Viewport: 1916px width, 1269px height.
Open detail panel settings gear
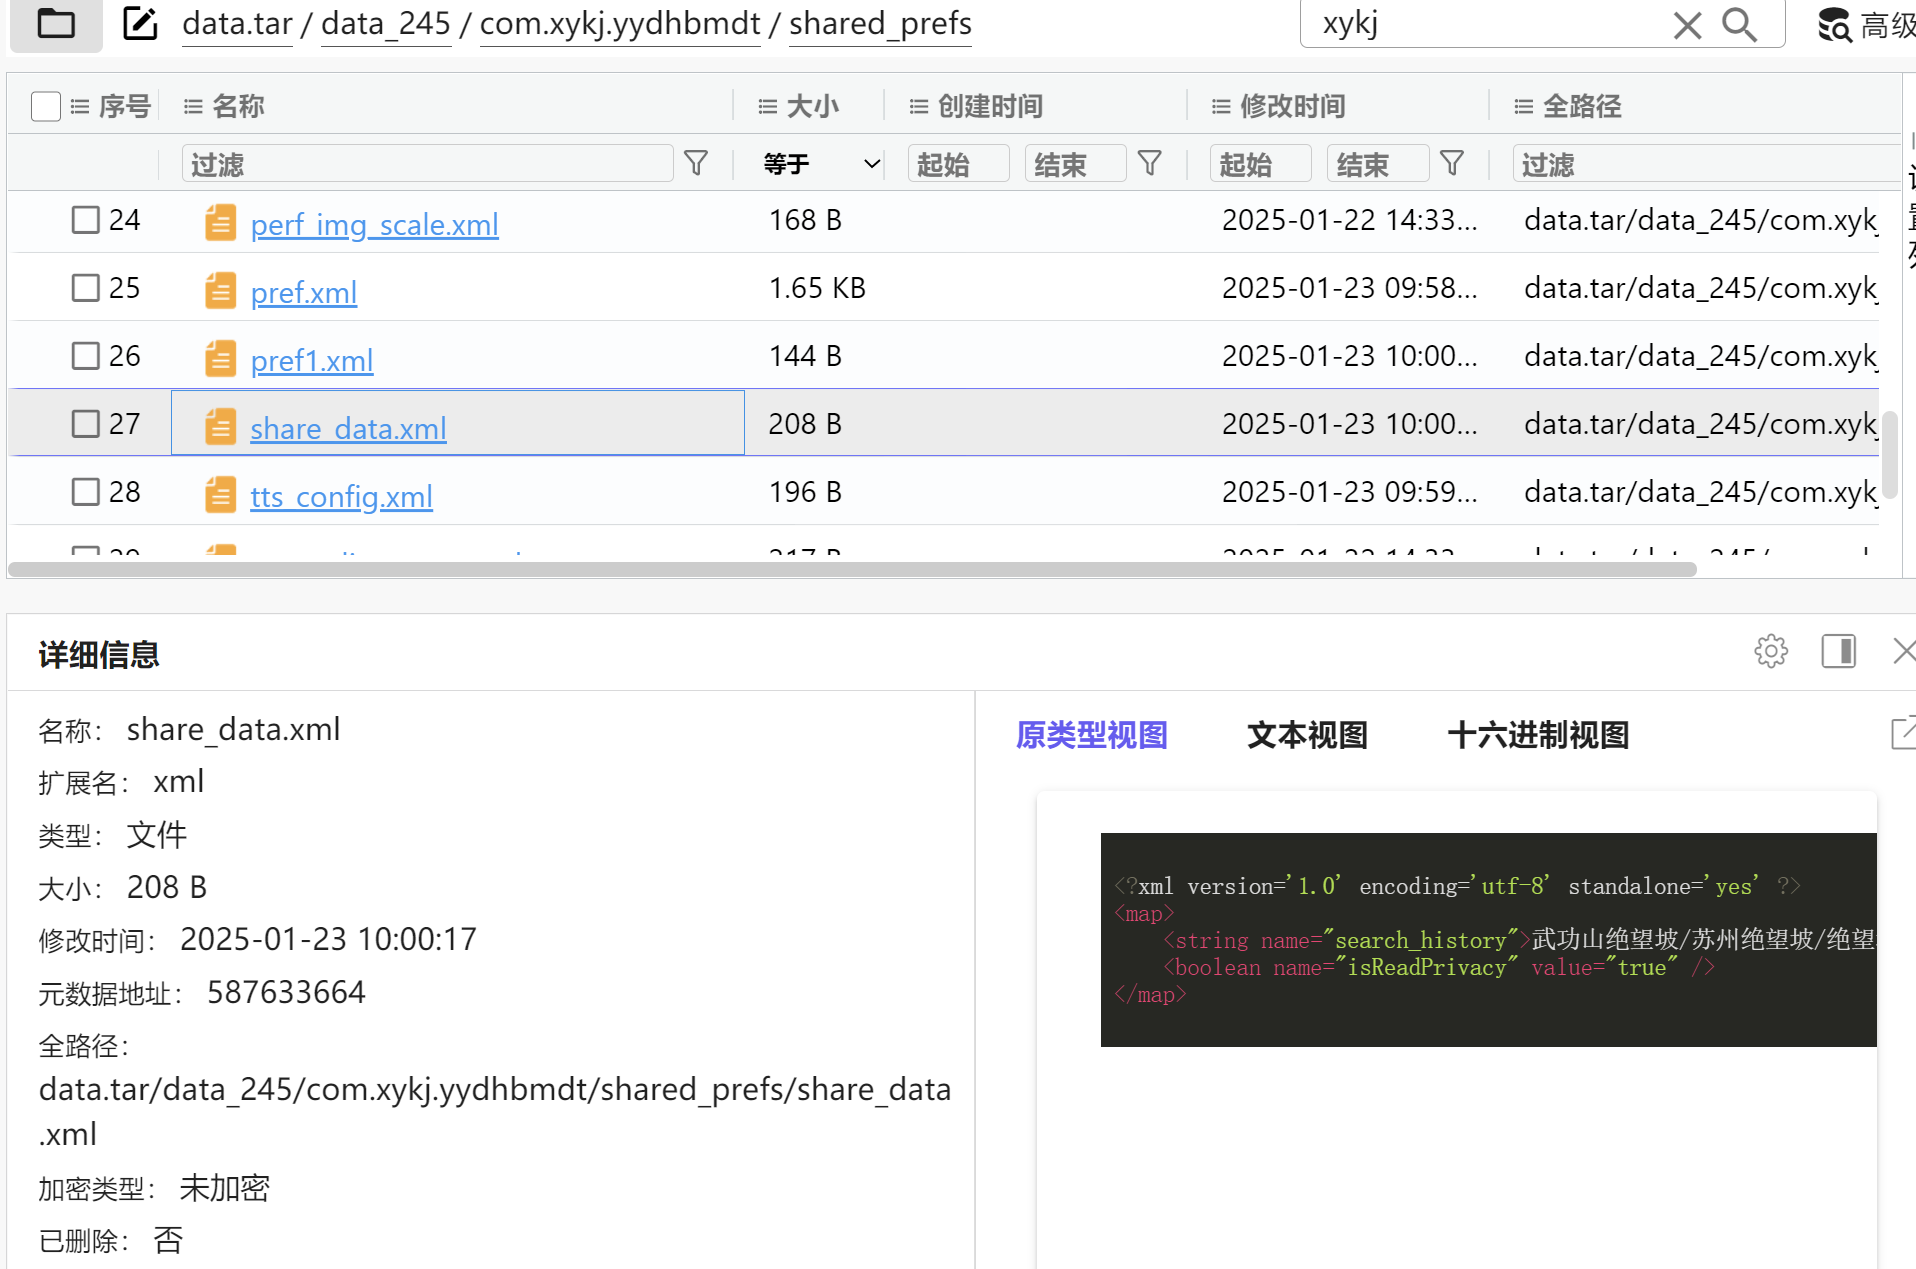[x=1770, y=651]
